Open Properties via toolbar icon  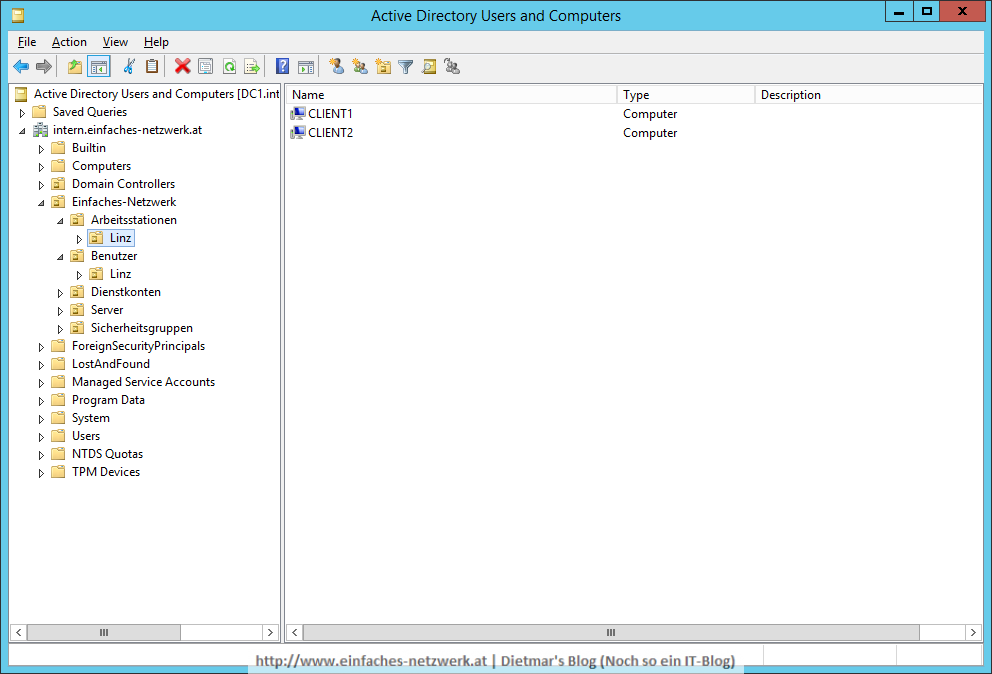(206, 66)
